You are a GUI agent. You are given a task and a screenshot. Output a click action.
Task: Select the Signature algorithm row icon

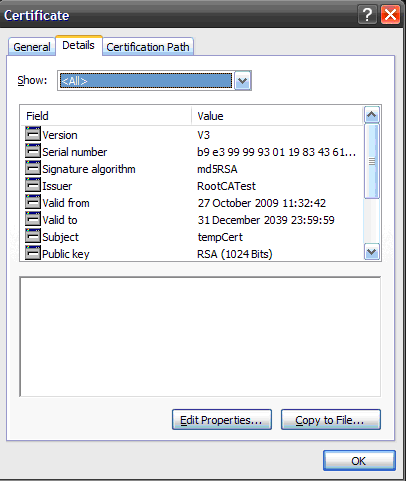tap(33, 168)
